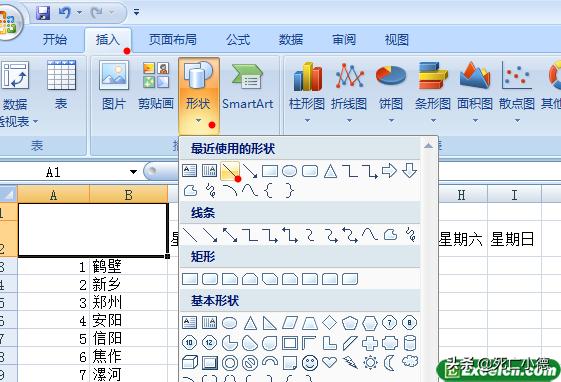
Task: Select the text box in recent shapes
Action: (189, 171)
